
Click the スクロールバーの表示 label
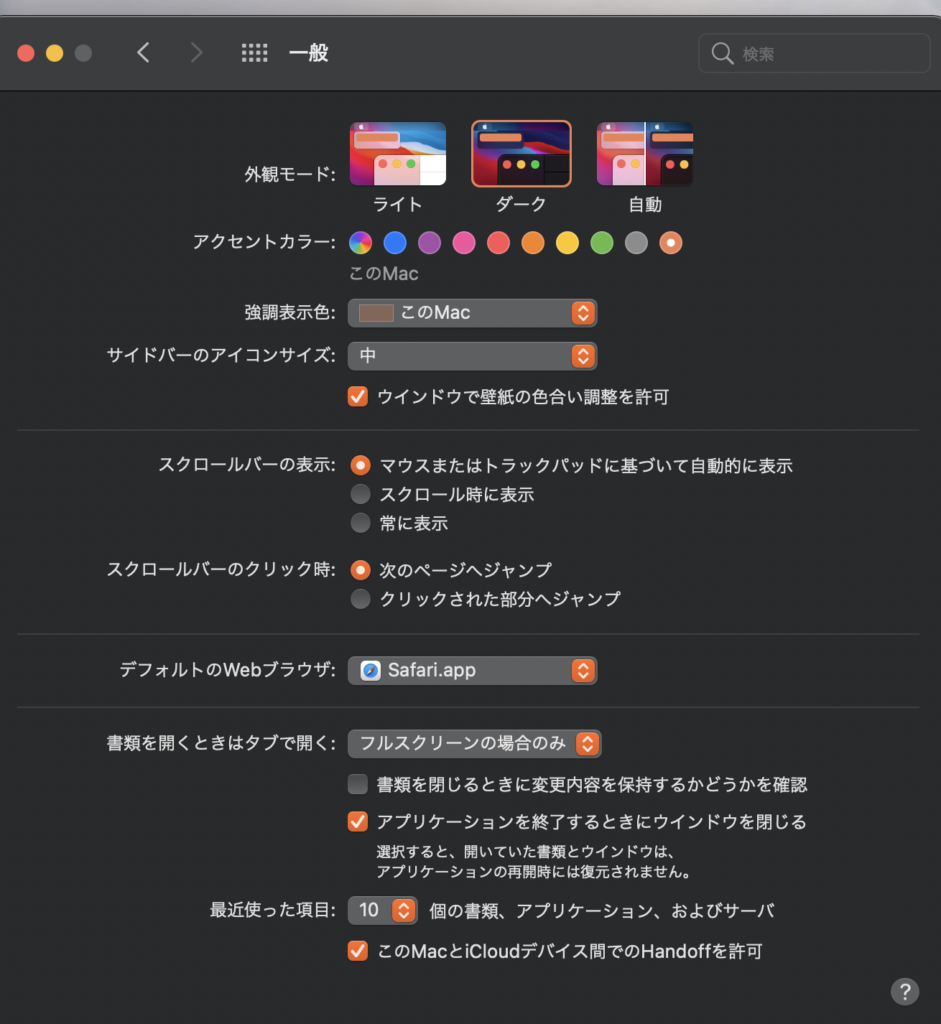tap(247, 465)
